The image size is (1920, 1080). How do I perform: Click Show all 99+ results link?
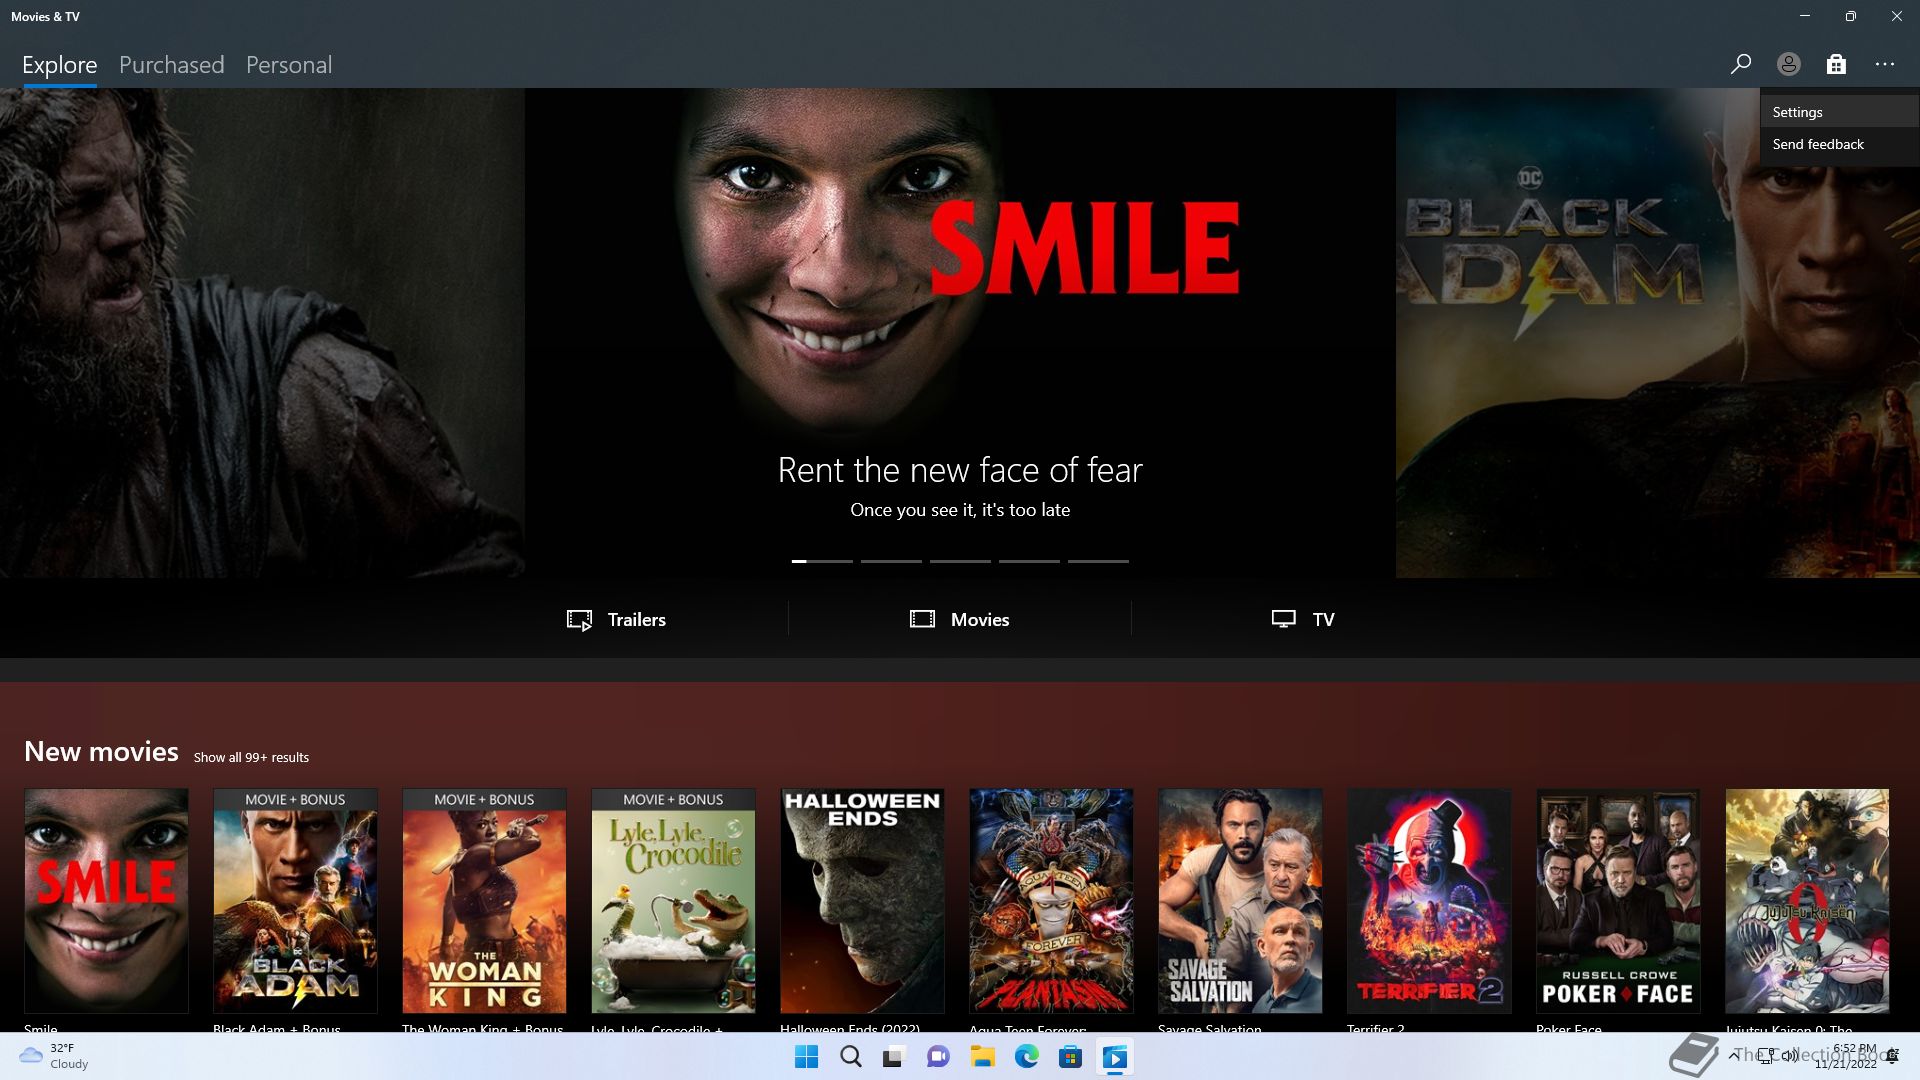click(x=251, y=757)
